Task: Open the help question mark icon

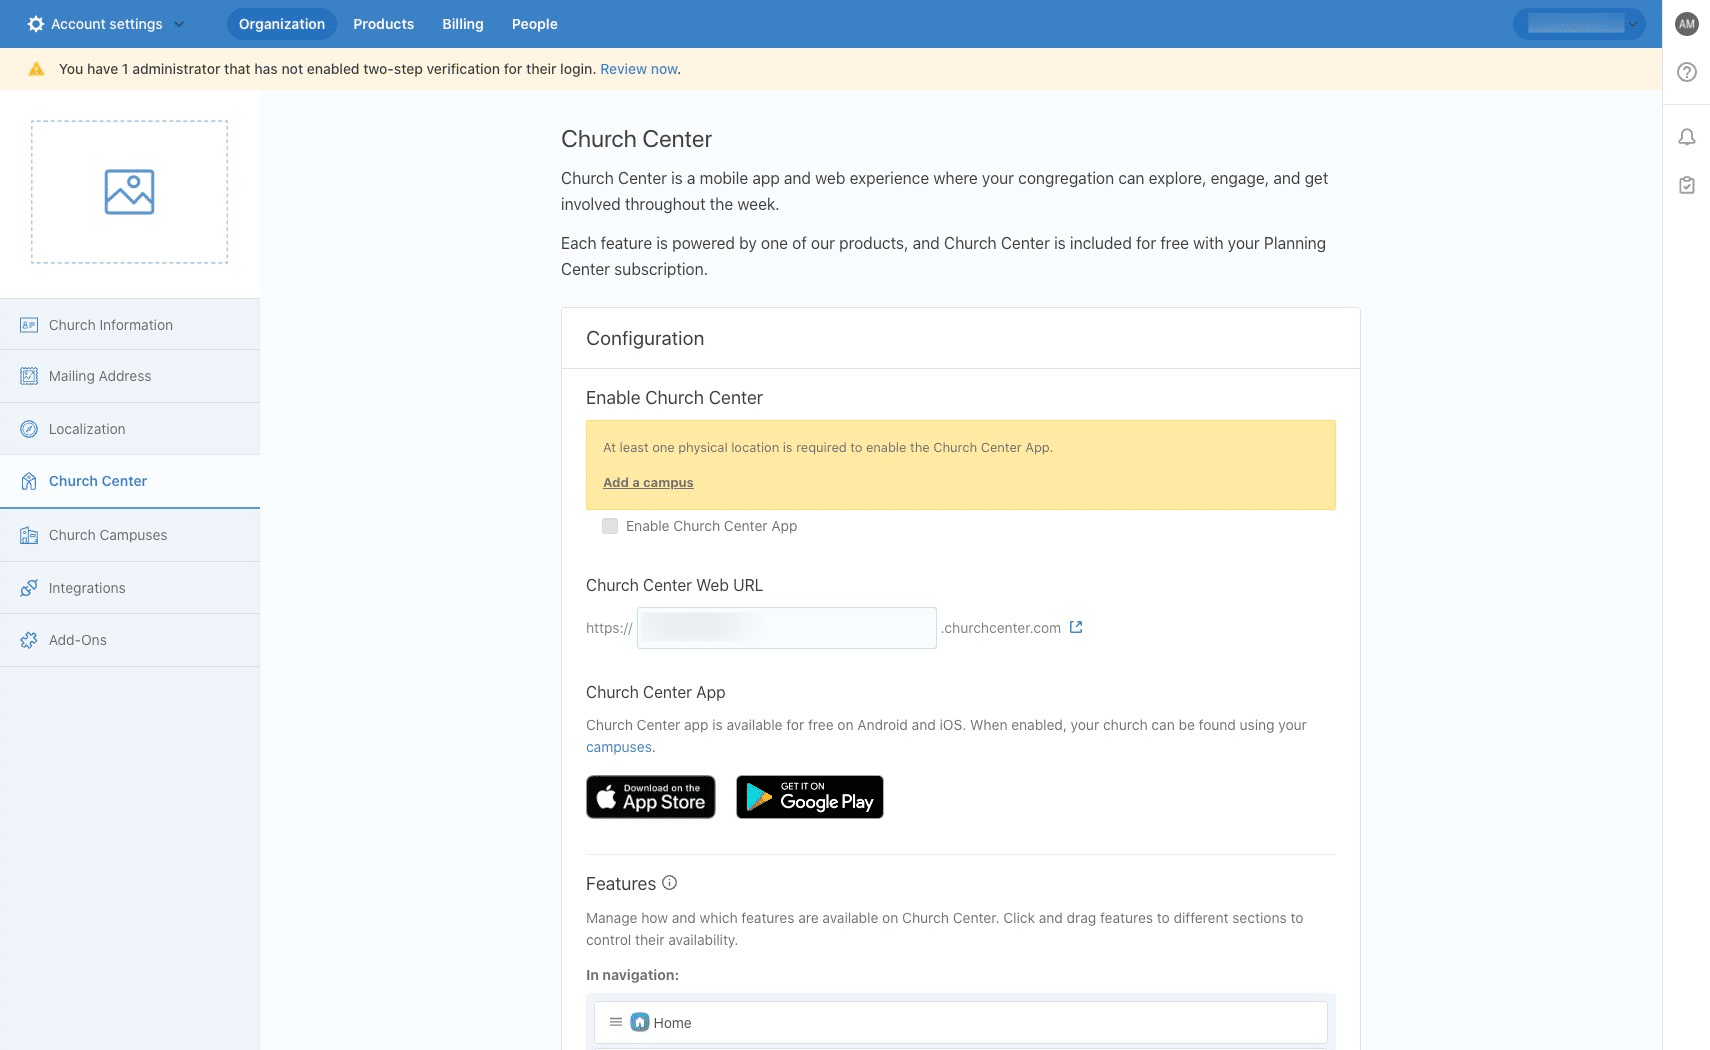Action: click(x=1687, y=72)
